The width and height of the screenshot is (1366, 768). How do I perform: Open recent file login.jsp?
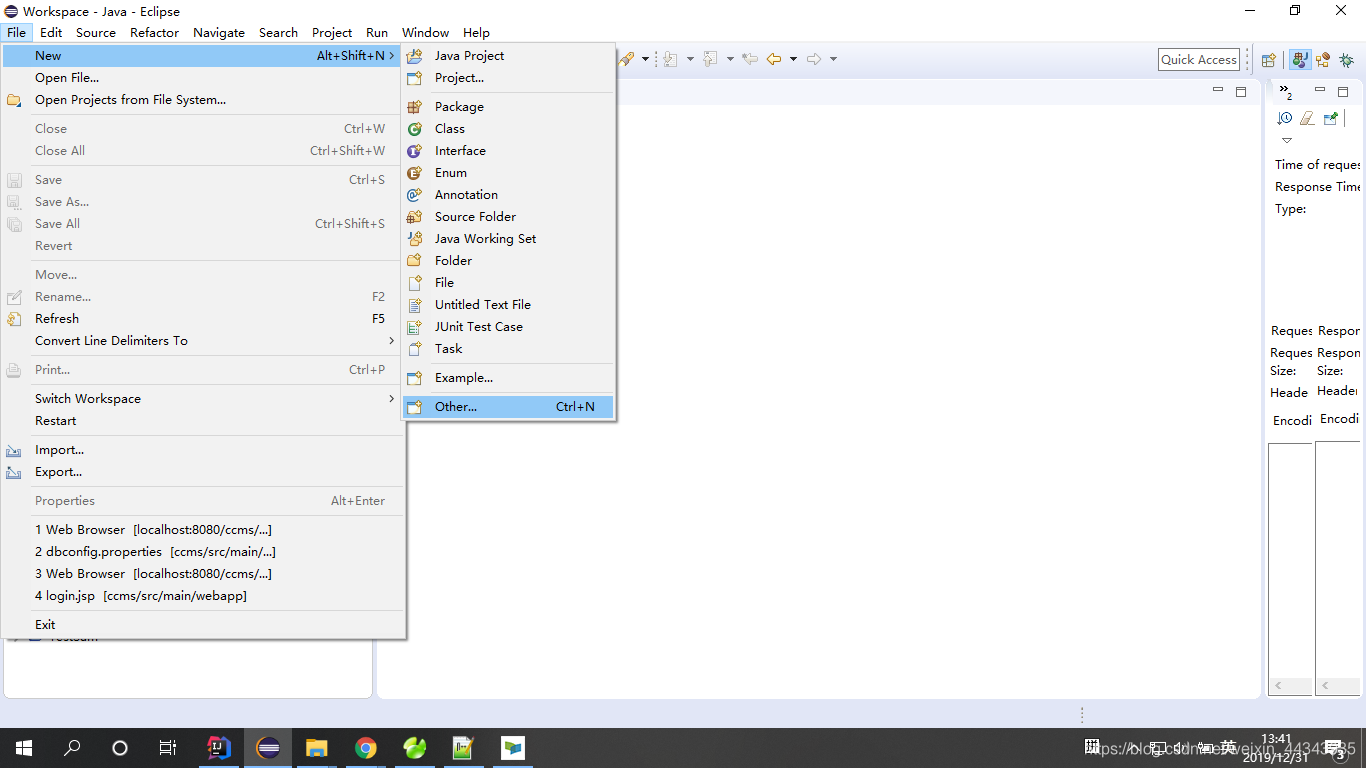(203, 596)
